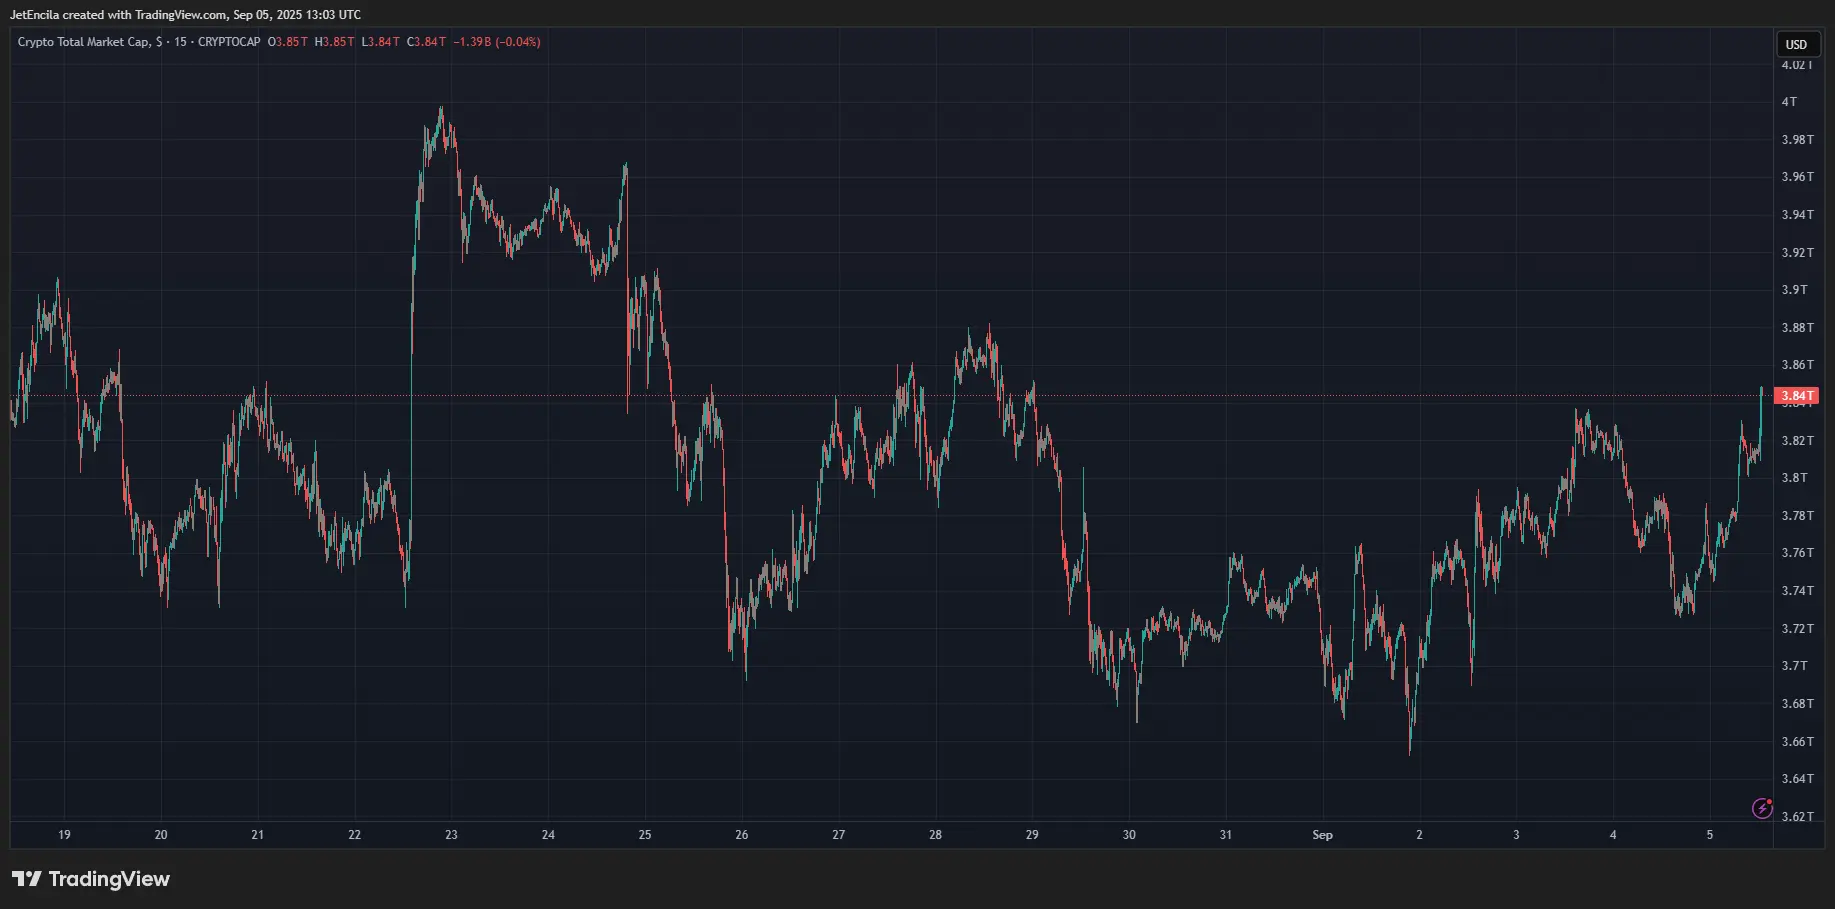Click the close value C3.84T
Screen dimensions: 1835x909
click(x=426, y=42)
